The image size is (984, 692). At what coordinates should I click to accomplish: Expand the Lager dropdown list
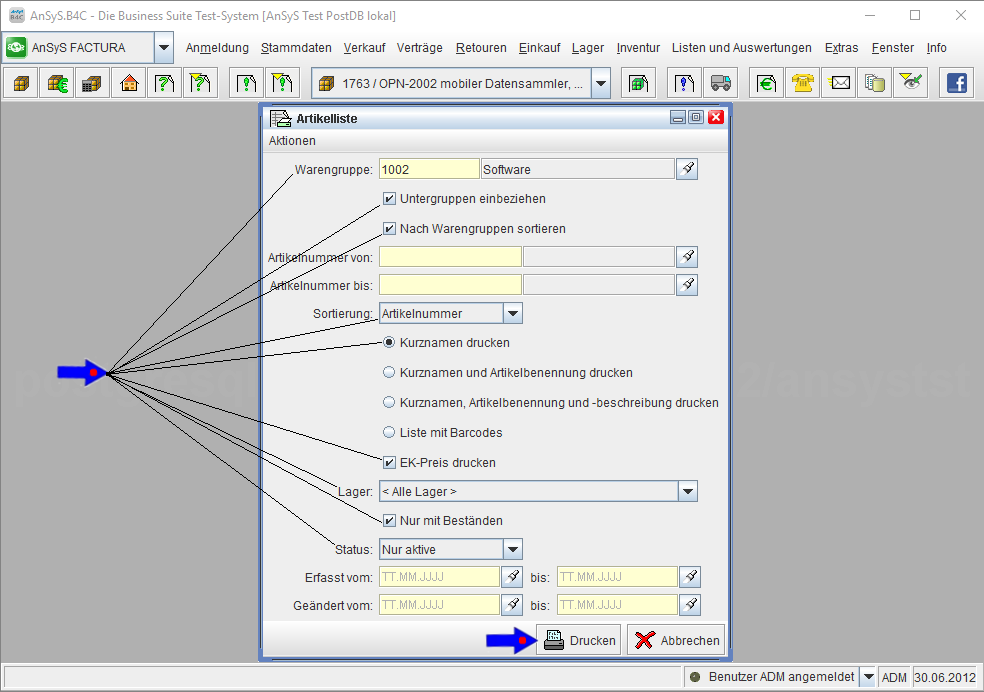tap(687, 491)
